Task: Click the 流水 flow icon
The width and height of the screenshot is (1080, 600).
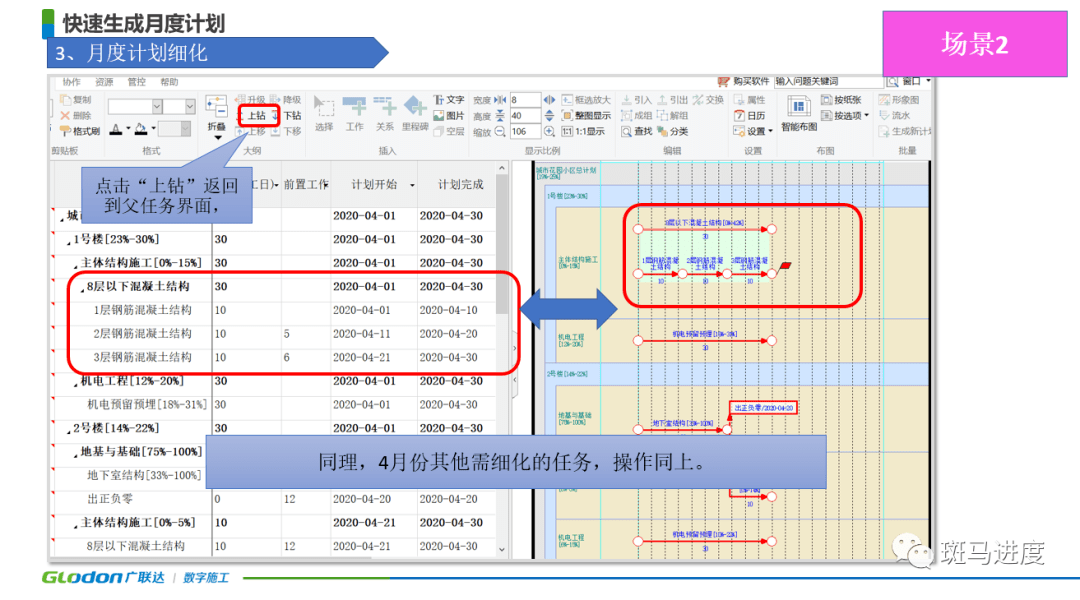Action: click(x=884, y=115)
